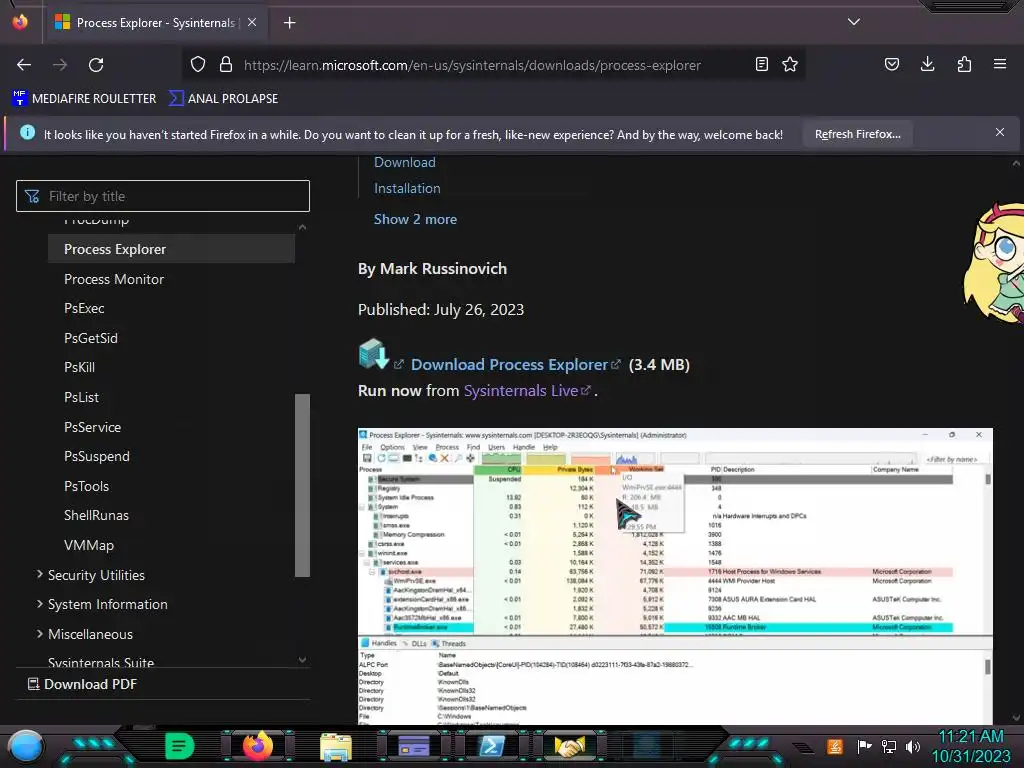Open the extensions puzzle icon
The width and height of the screenshot is (1024, 768).
964,64
